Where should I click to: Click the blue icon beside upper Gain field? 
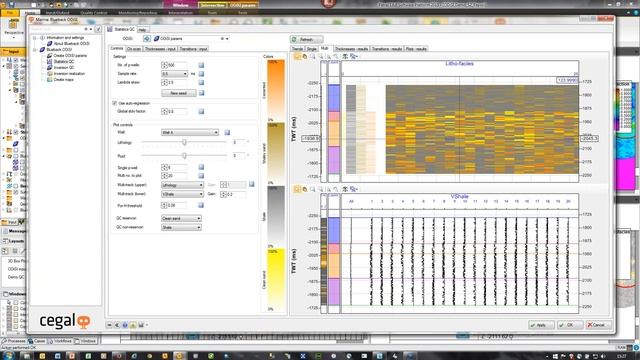click(251, 184)
